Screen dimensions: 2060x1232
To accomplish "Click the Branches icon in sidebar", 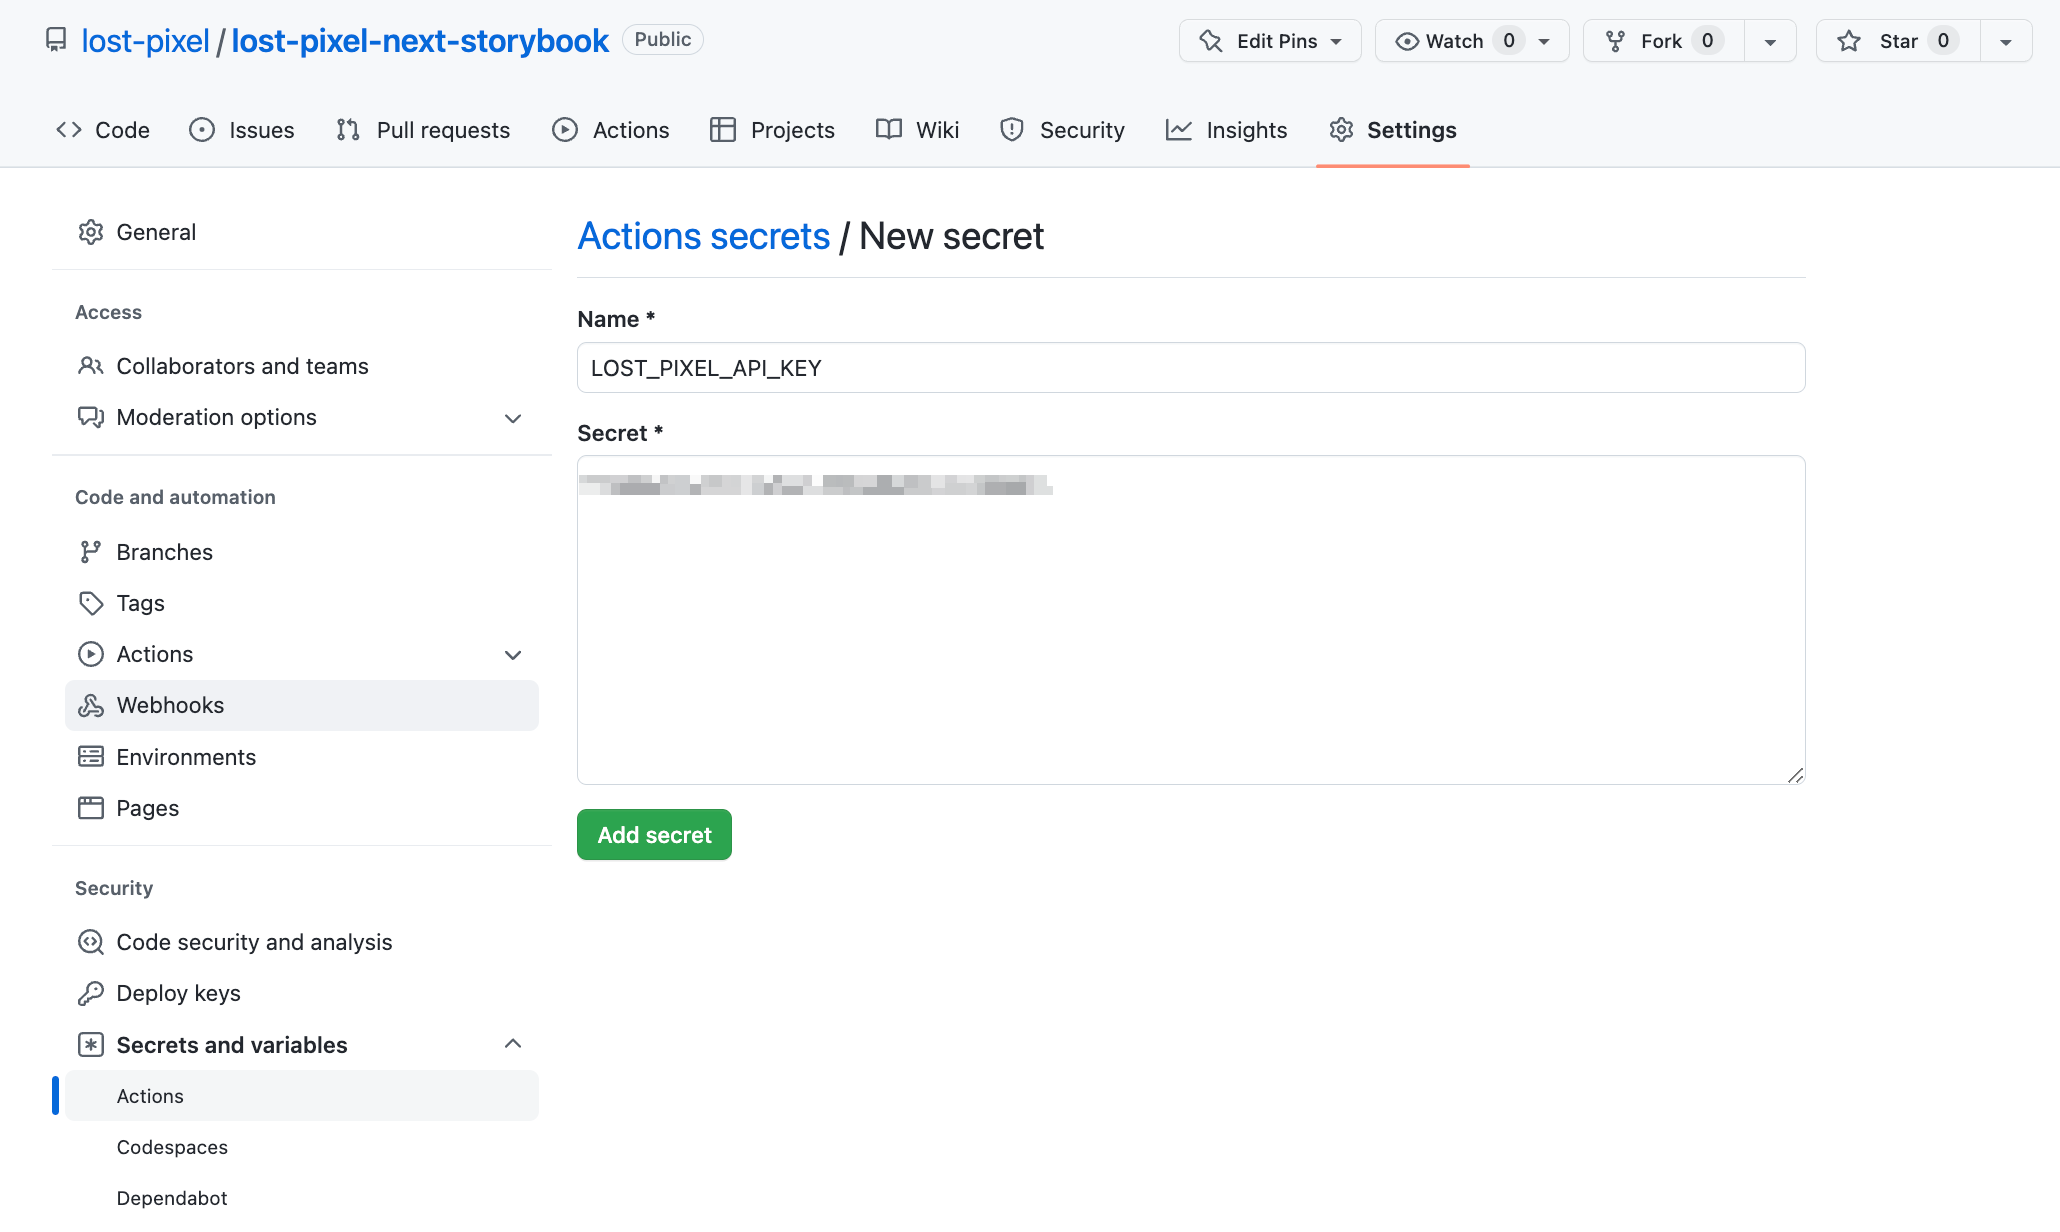I will click(91, 552).
